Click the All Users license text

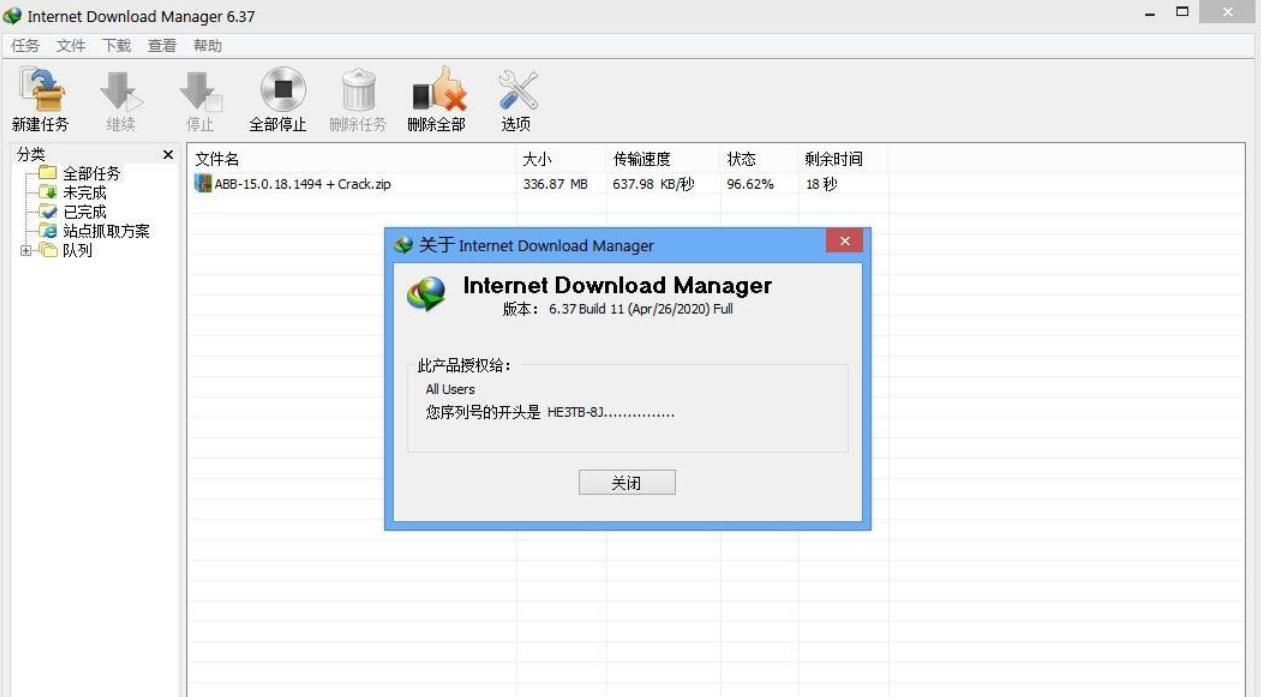click(x=450, y=389)
